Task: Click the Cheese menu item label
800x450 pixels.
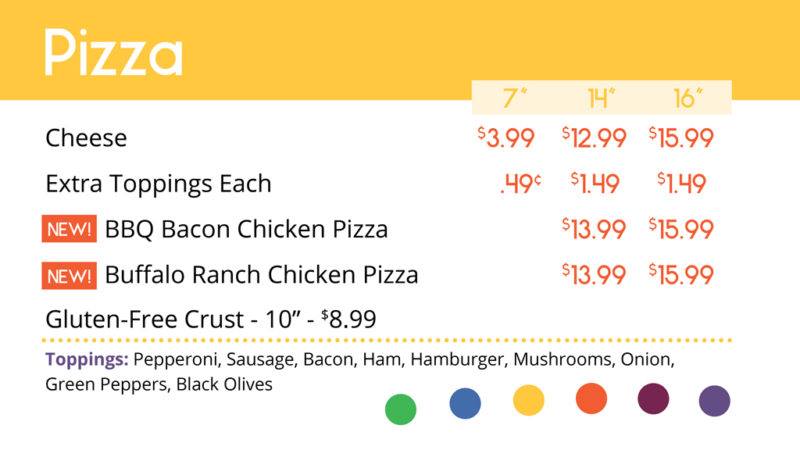Action: tap(86, 138)
